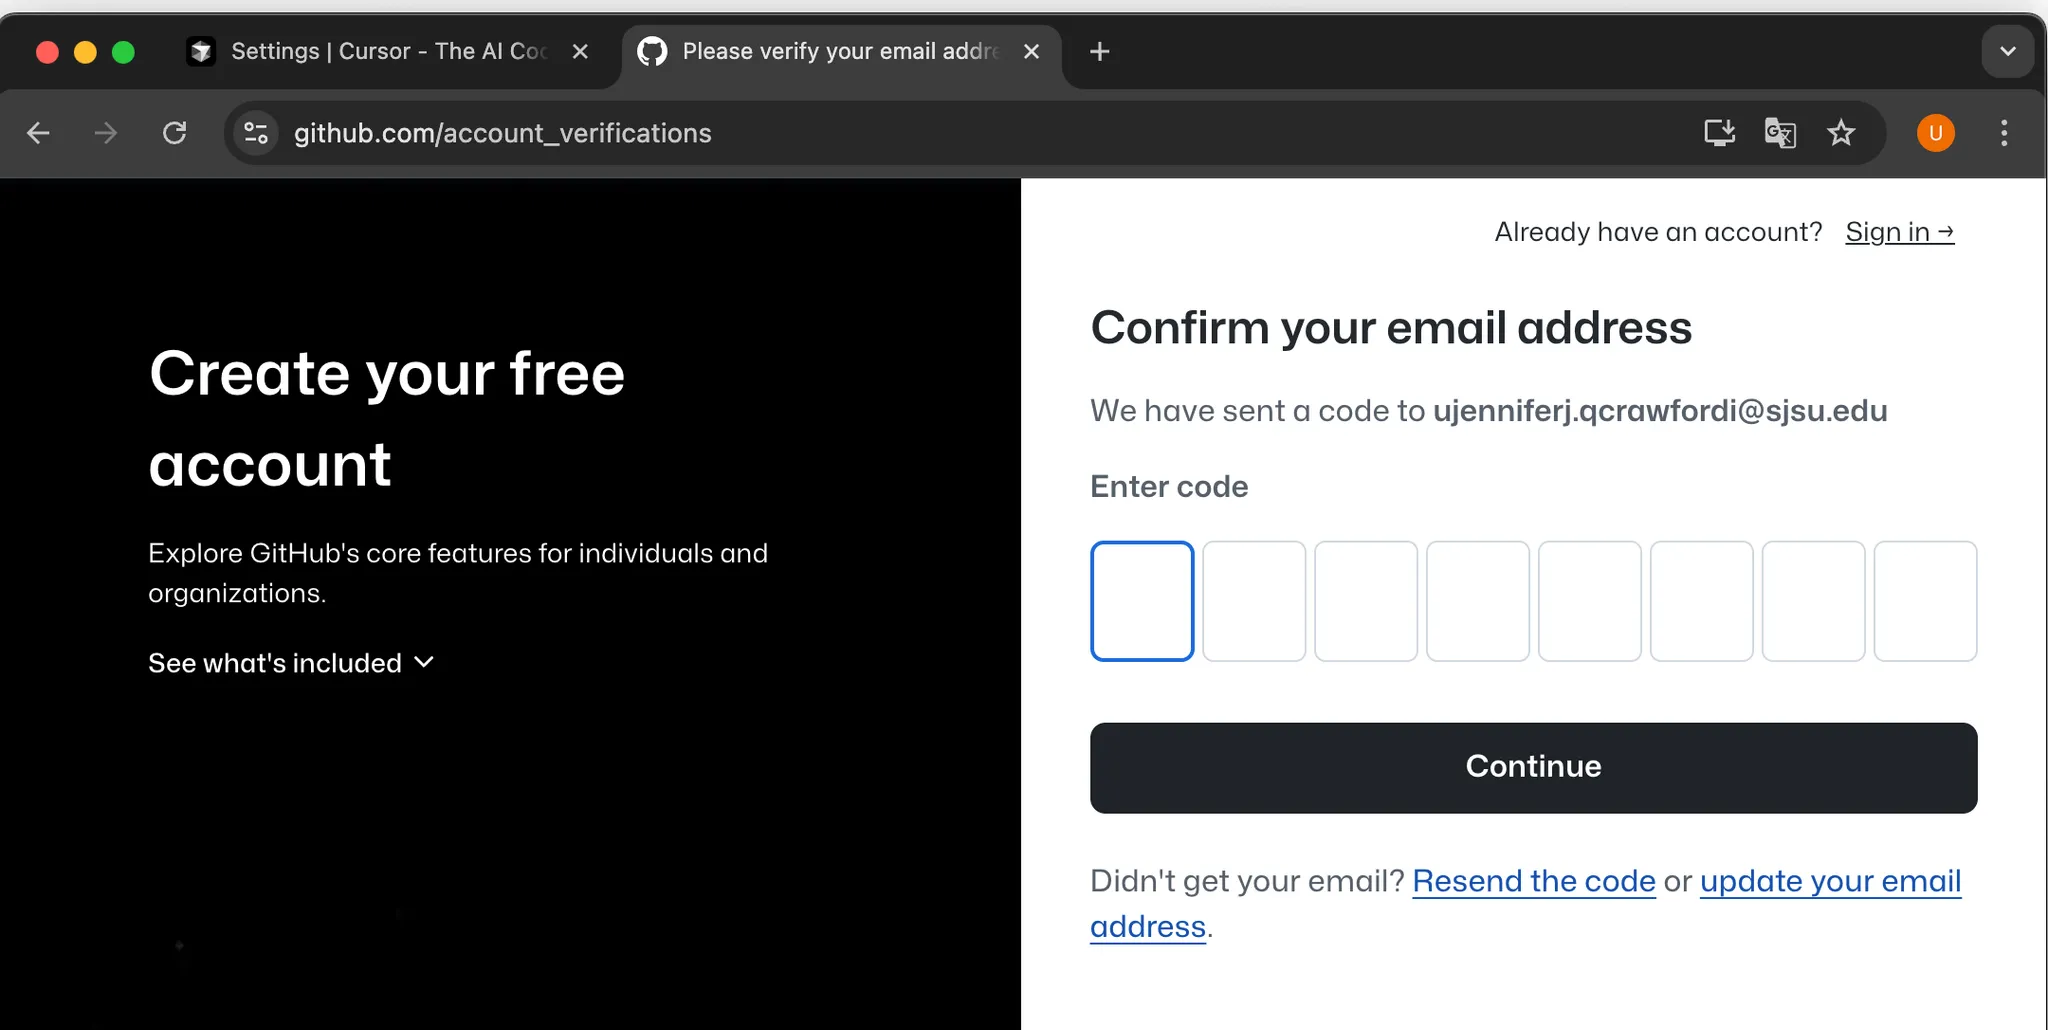Reload the GitHub verification page
The image size is (2048, 1030).
tap(175, 133)
